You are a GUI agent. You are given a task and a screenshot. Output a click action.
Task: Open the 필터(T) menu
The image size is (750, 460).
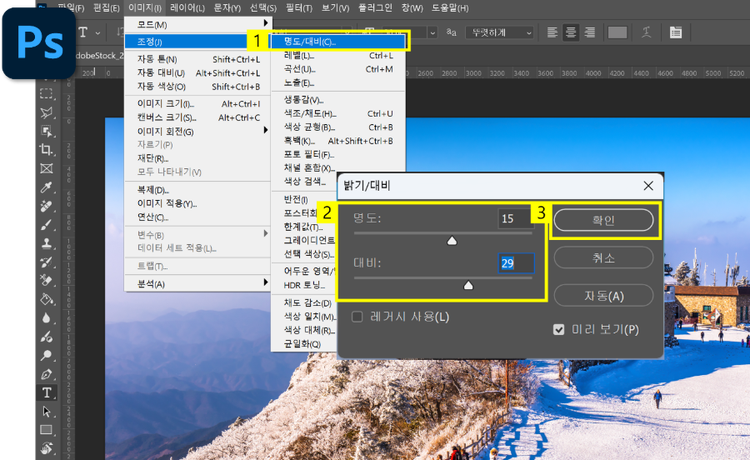click(299, 8)
